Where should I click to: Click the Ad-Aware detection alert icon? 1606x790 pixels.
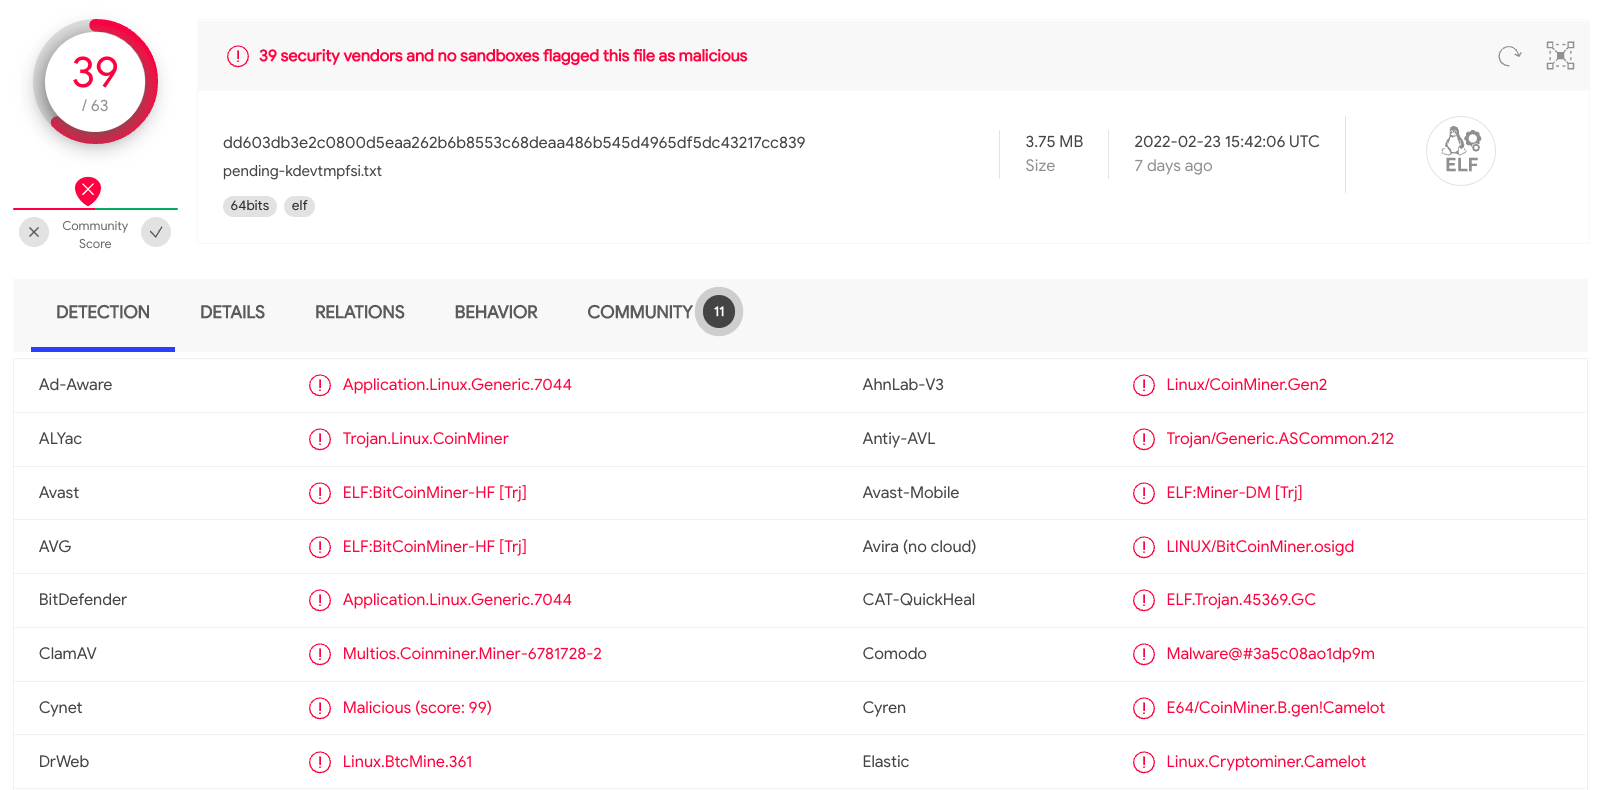(320, 385)
